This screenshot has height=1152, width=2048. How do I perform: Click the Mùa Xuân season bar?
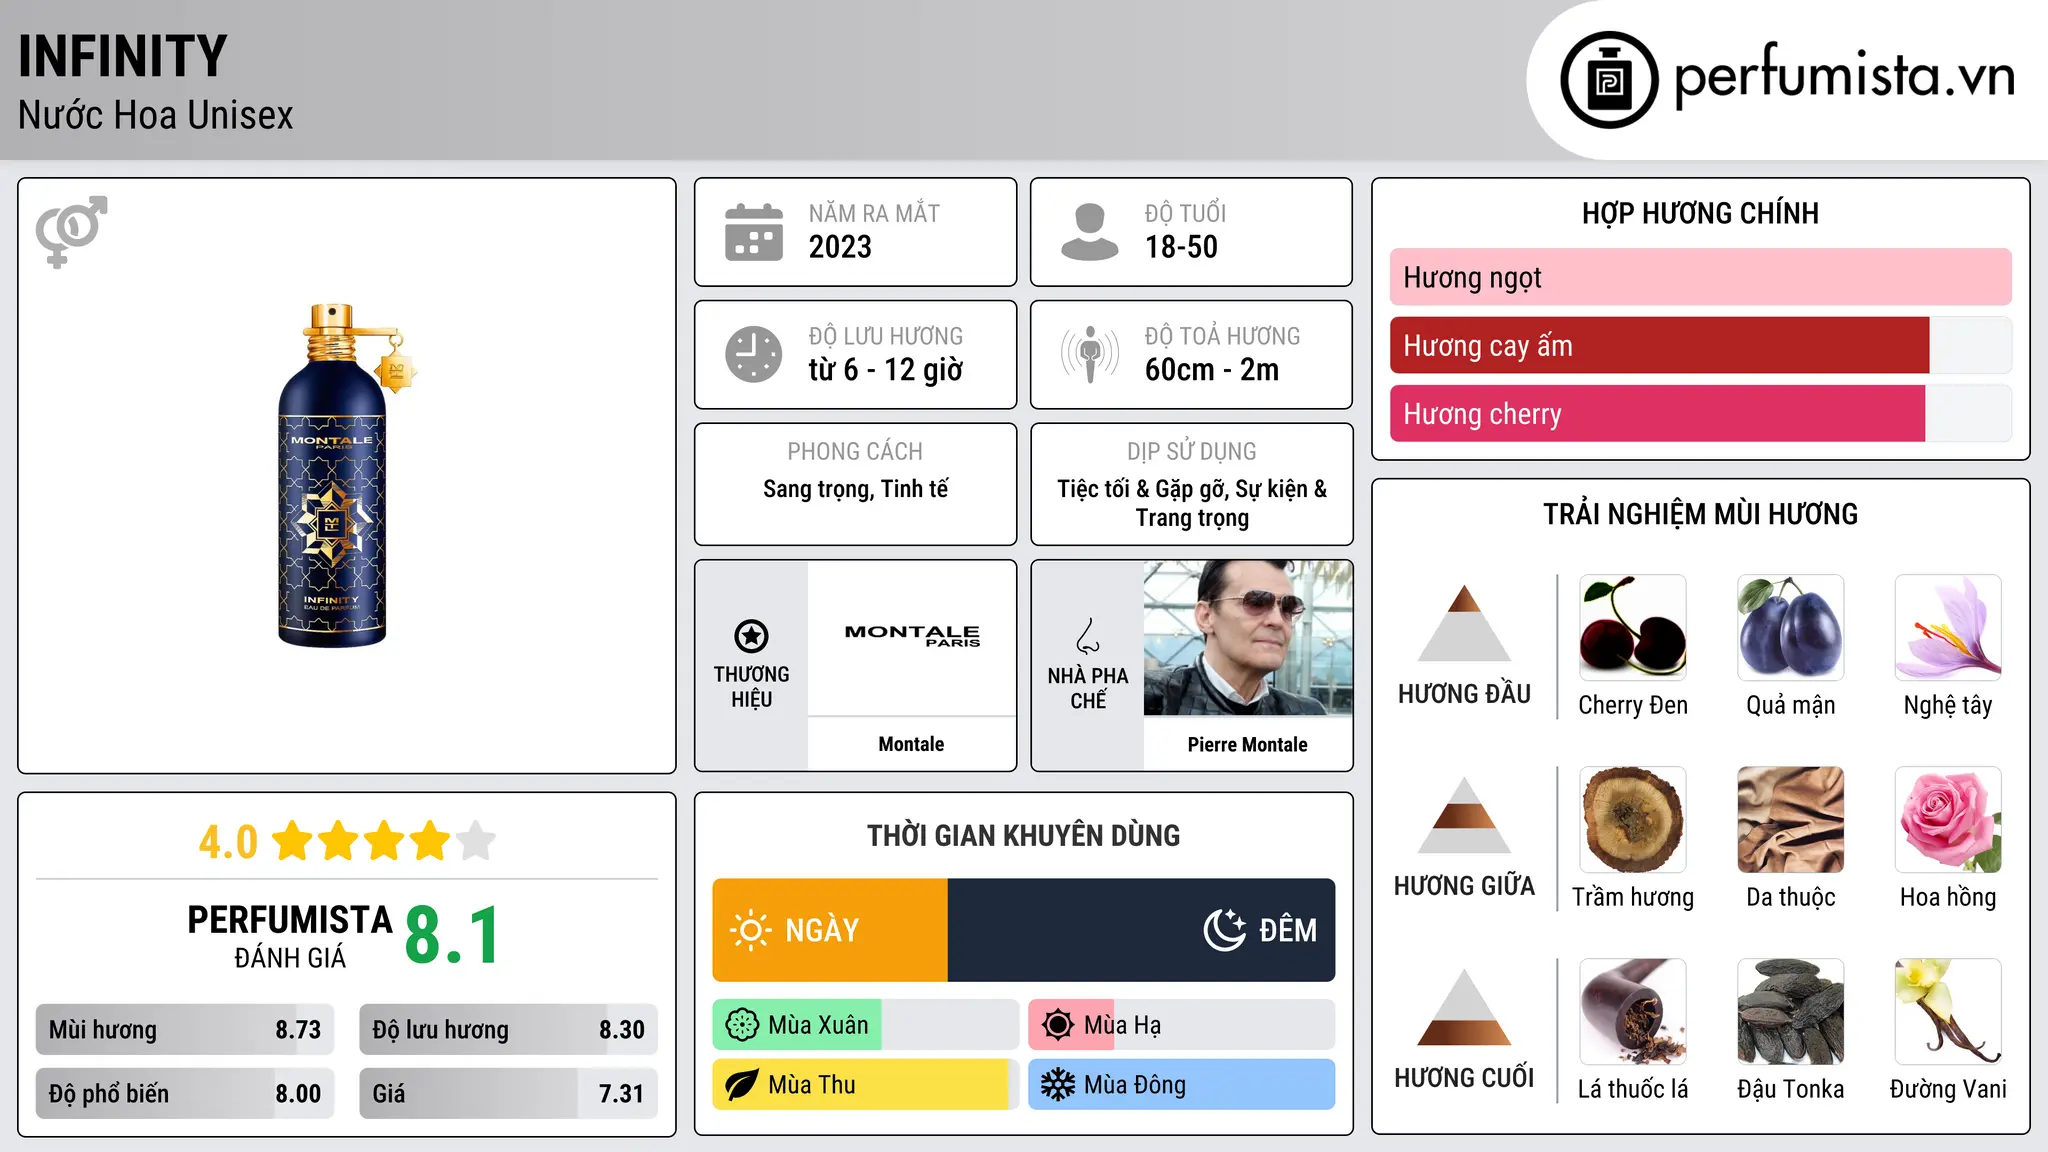tap(865, 1025)
